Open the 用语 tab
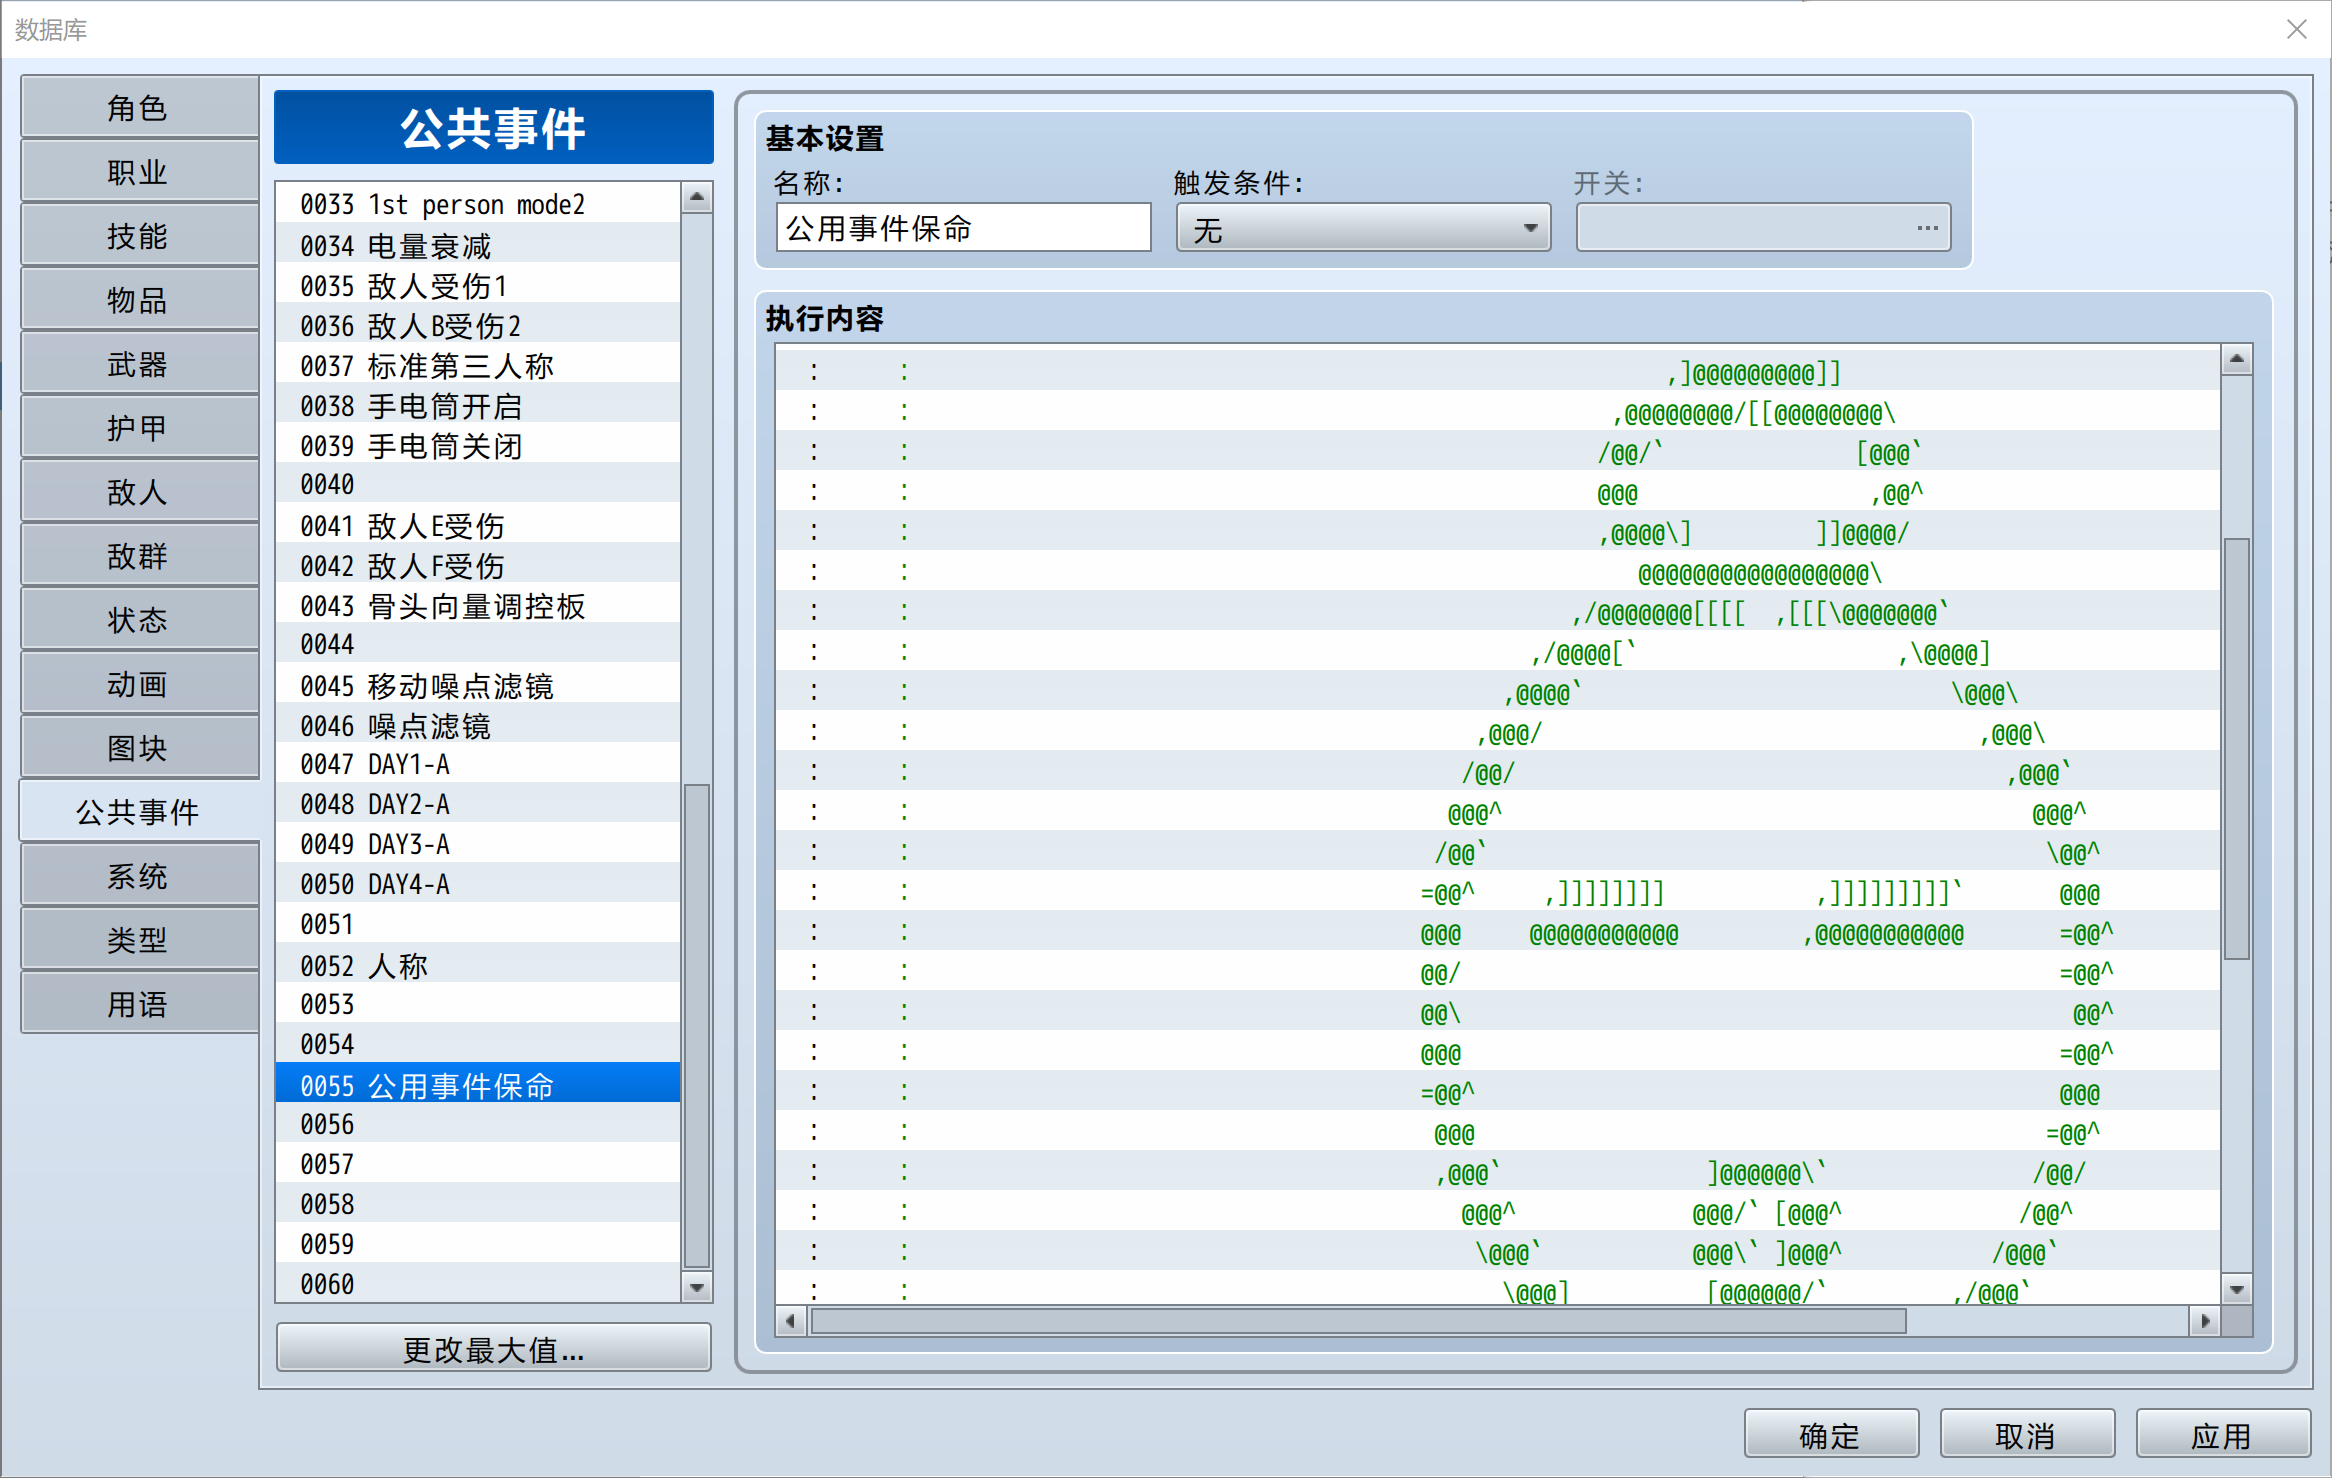 pos(139,1004)
